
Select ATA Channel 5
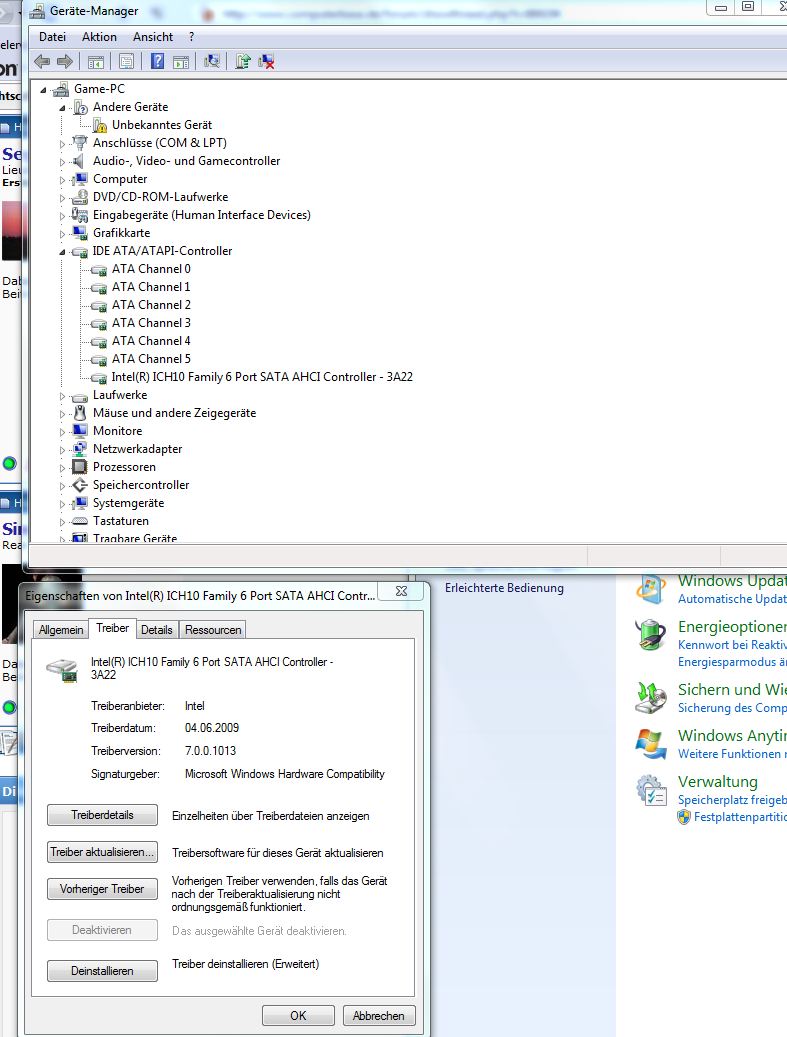[151, 358]
